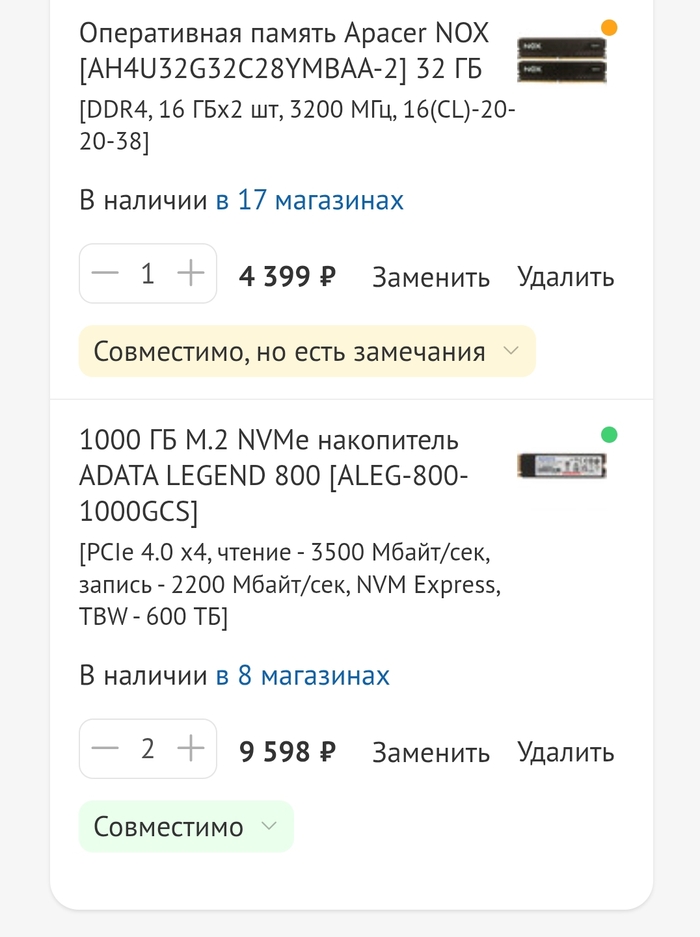Open the "в 8 магазинах" availability link

tap(302, 675)
